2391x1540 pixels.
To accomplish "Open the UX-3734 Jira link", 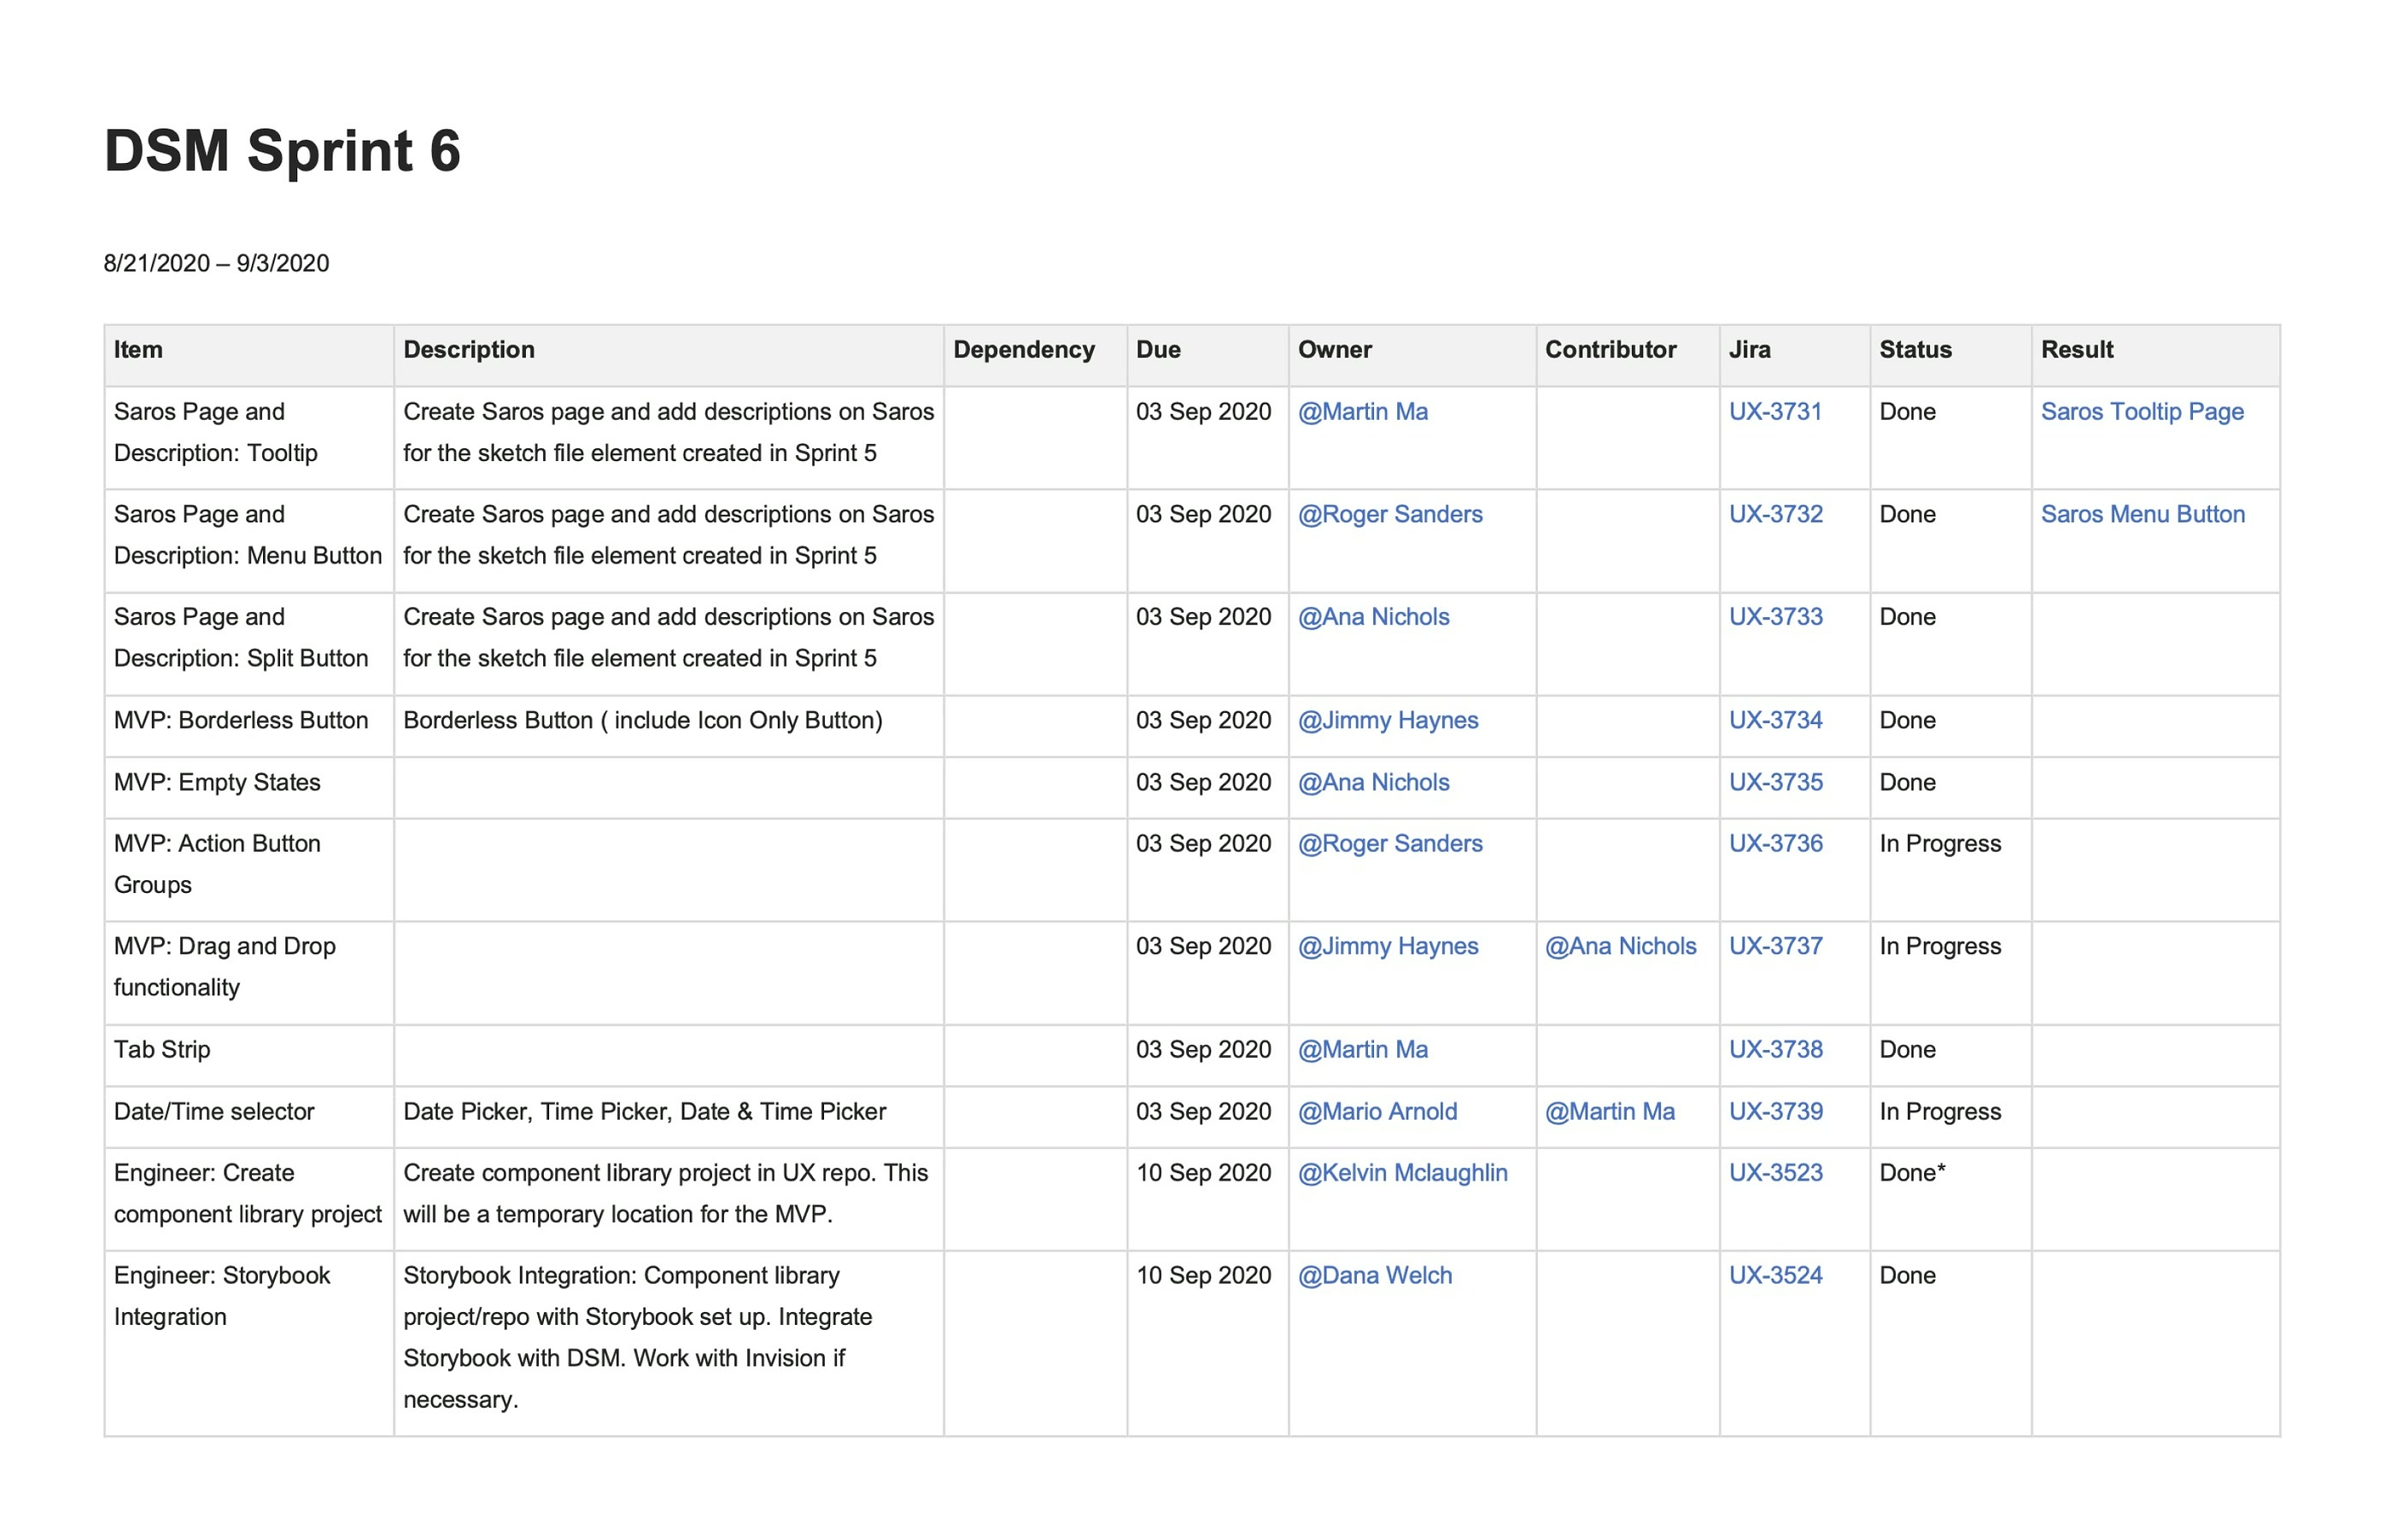I will [x=1775, y=720].
